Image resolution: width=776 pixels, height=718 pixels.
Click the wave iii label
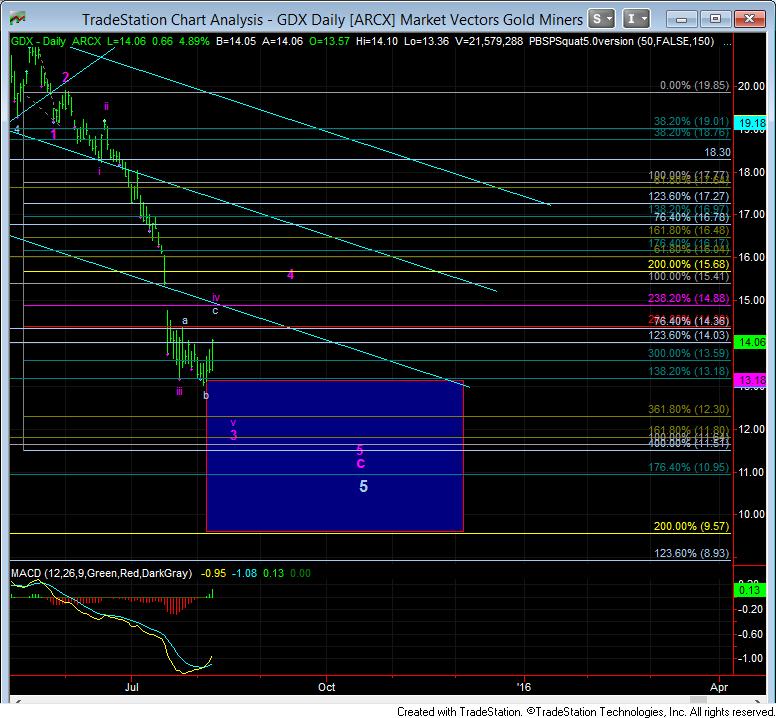coord(179,391)
